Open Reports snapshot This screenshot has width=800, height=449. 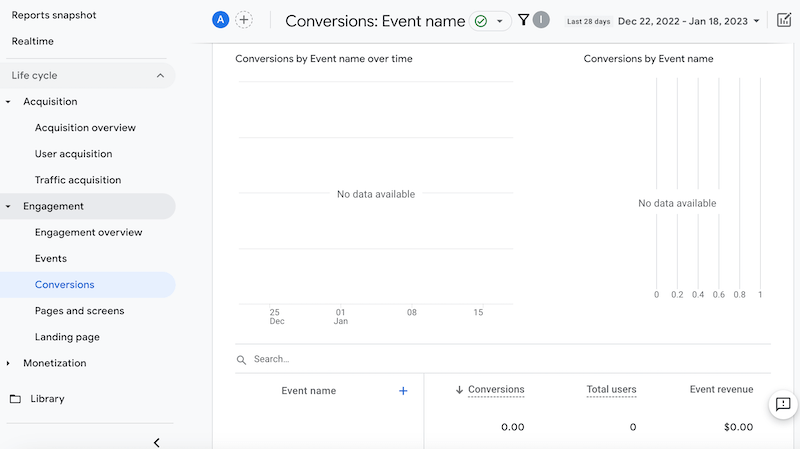pos(54,15)
